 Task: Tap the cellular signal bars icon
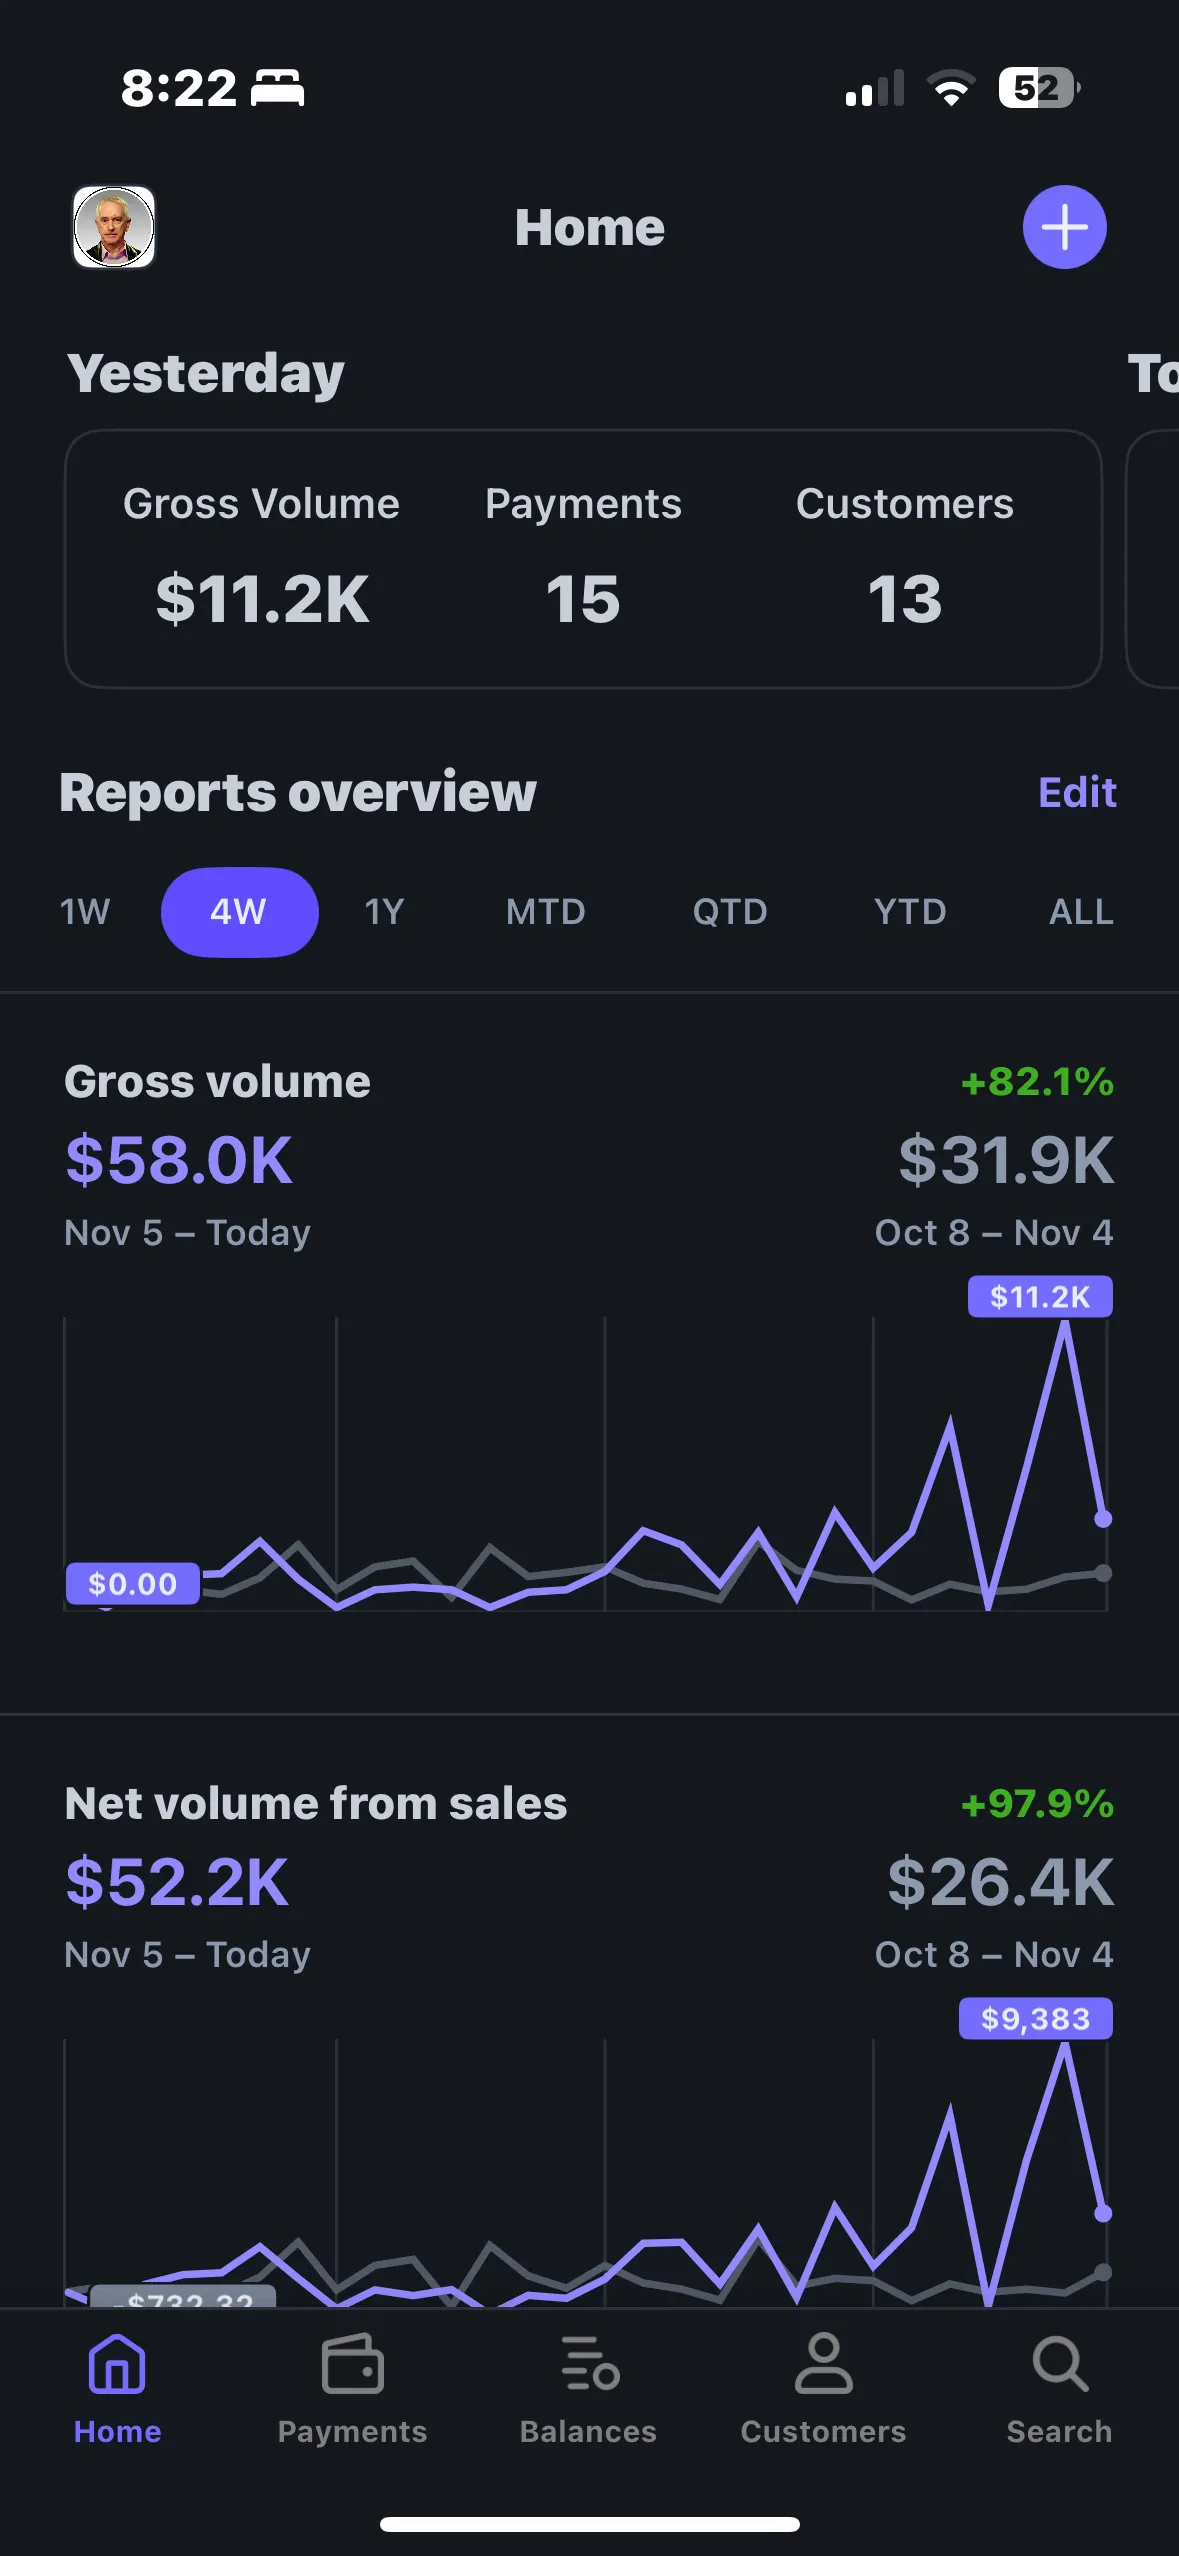click(875, 88)
